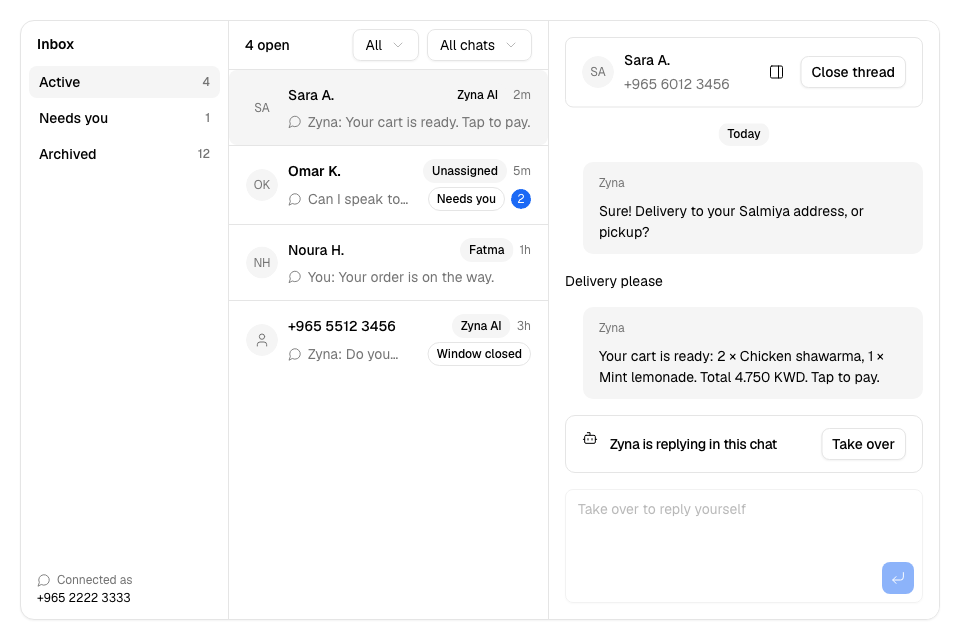The height and width of the screenshot is (640, 960).
Task: Select the Active inbox folder
Action: (124, 82)
